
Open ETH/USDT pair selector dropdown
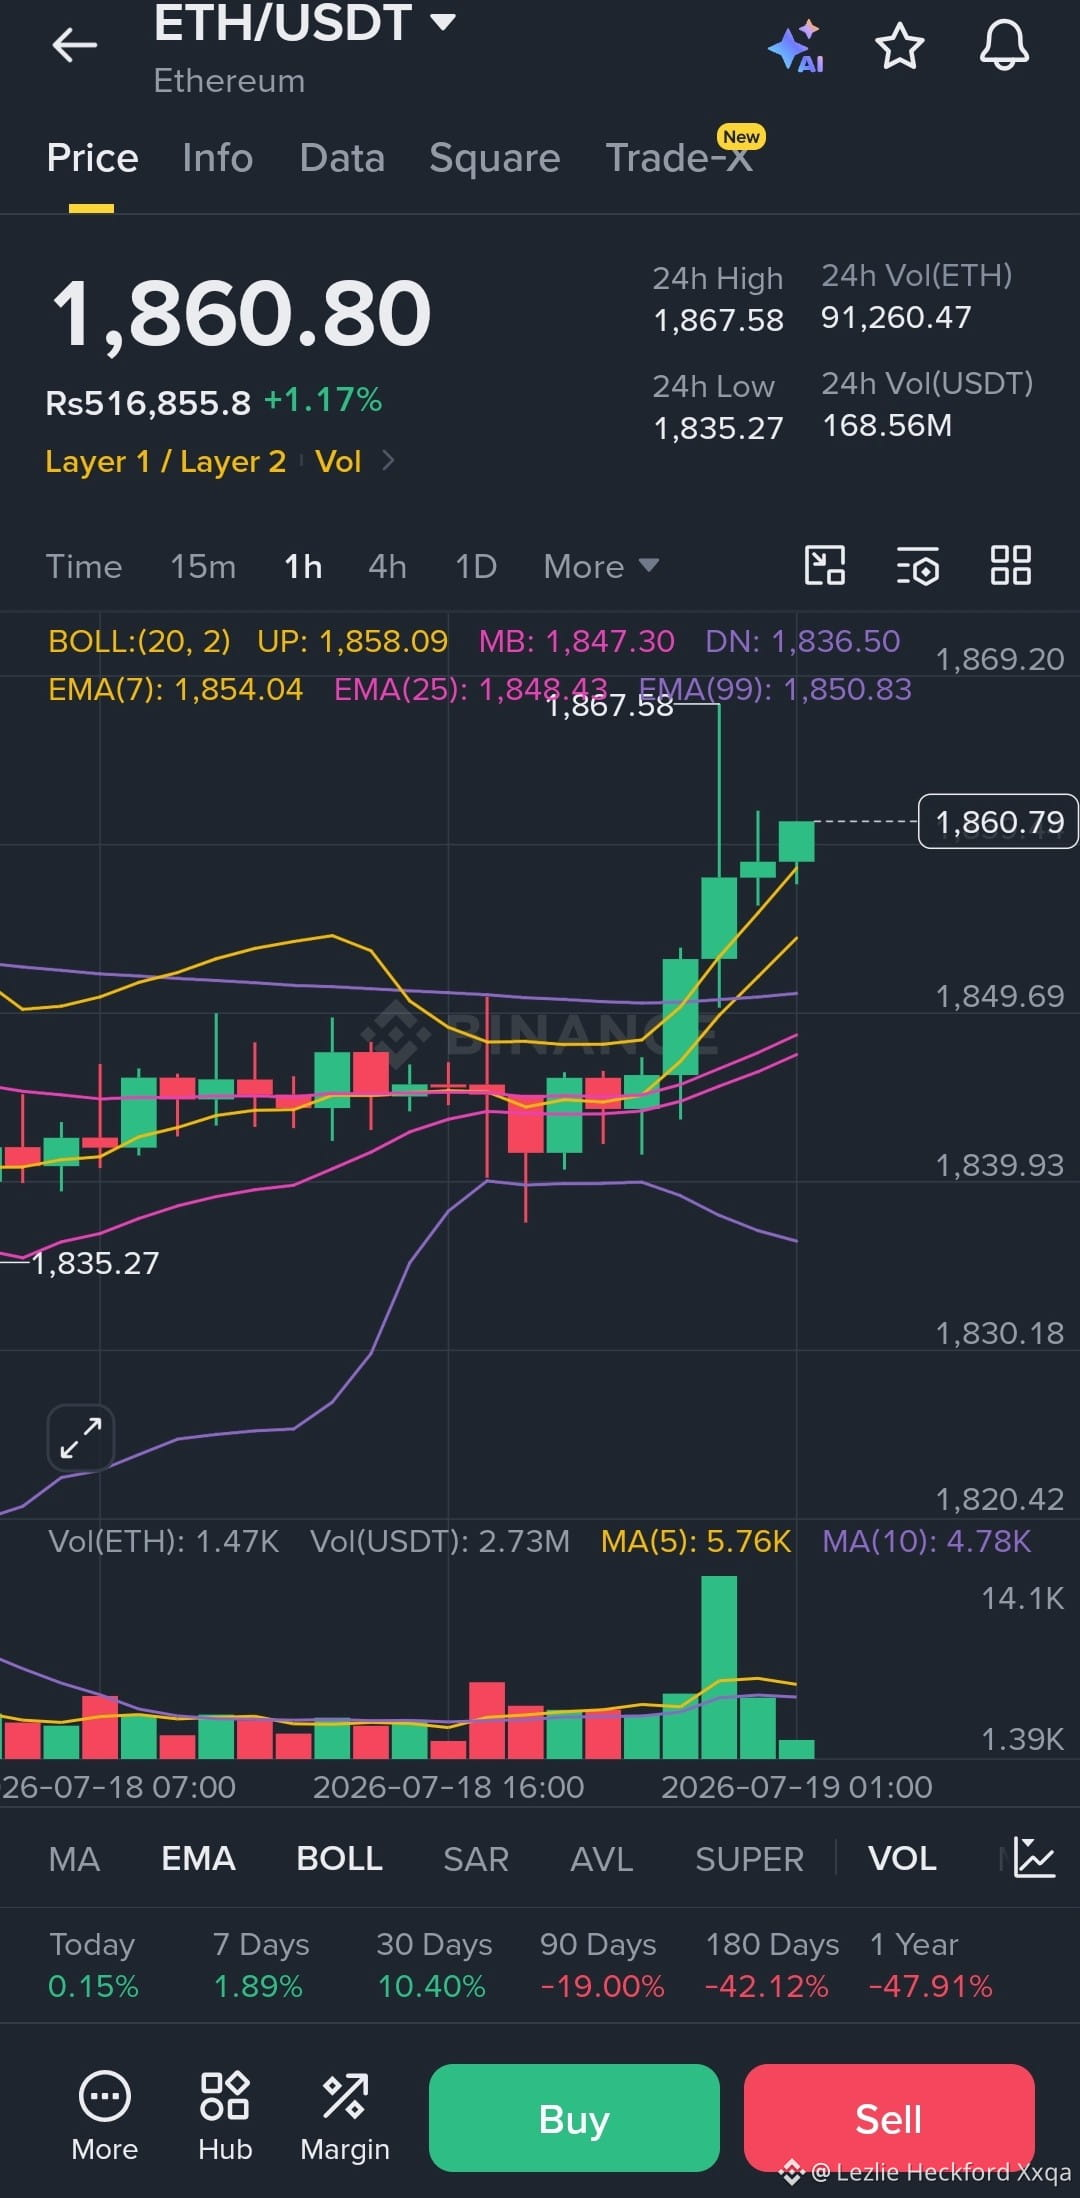tap(305, 22)
